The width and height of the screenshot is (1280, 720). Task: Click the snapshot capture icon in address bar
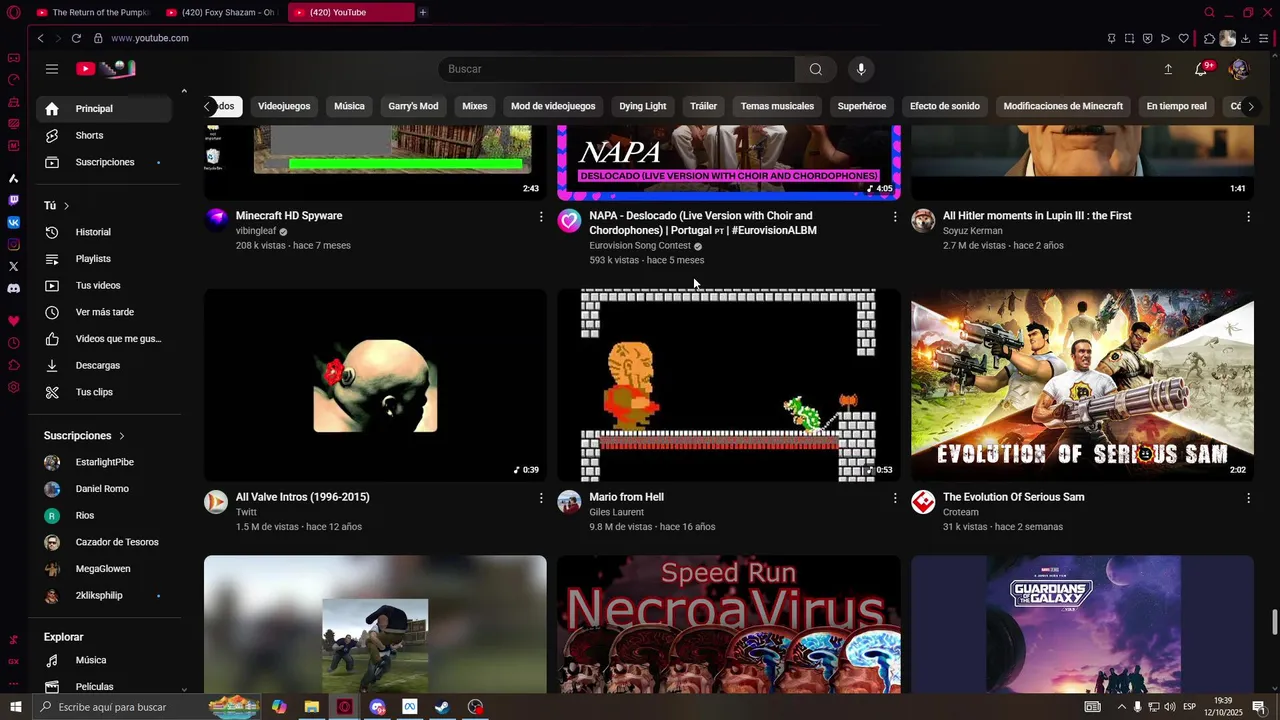(x=1129, y=38)
